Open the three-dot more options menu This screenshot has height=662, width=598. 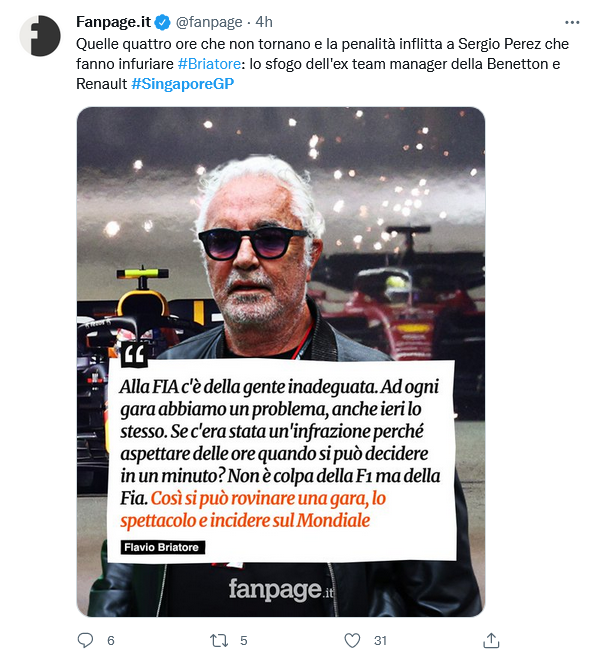point(572,22)
